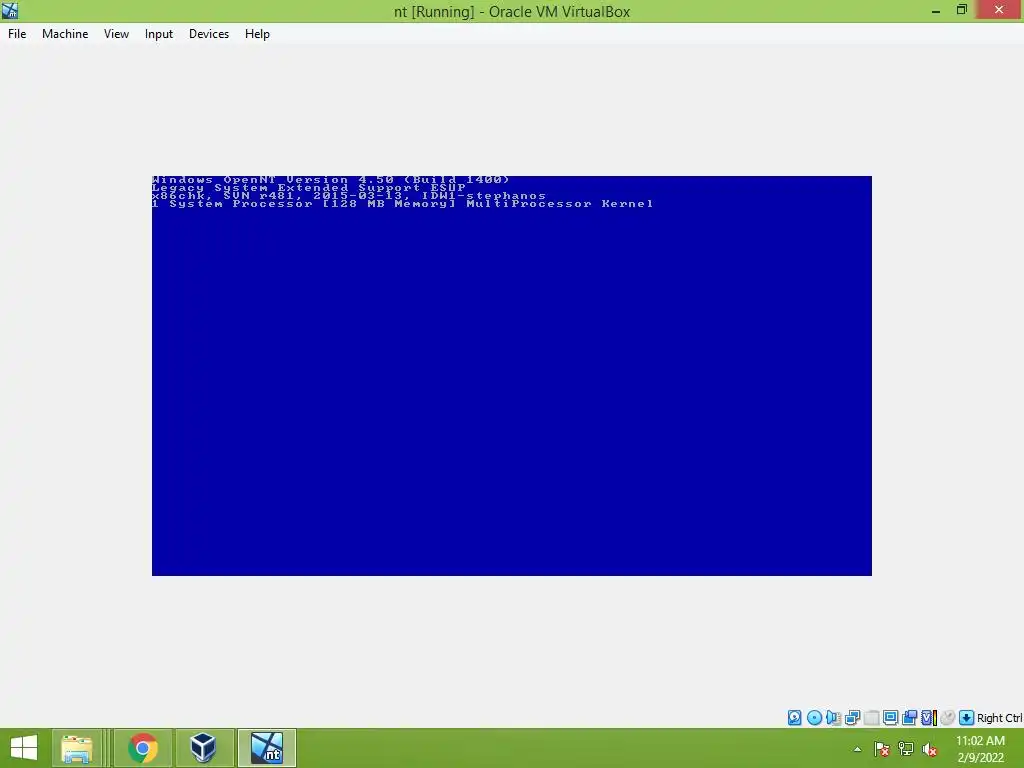Screen dimensions: 1024x768
Task: Close the nt VirtualBox window
Action: (999, 10)
